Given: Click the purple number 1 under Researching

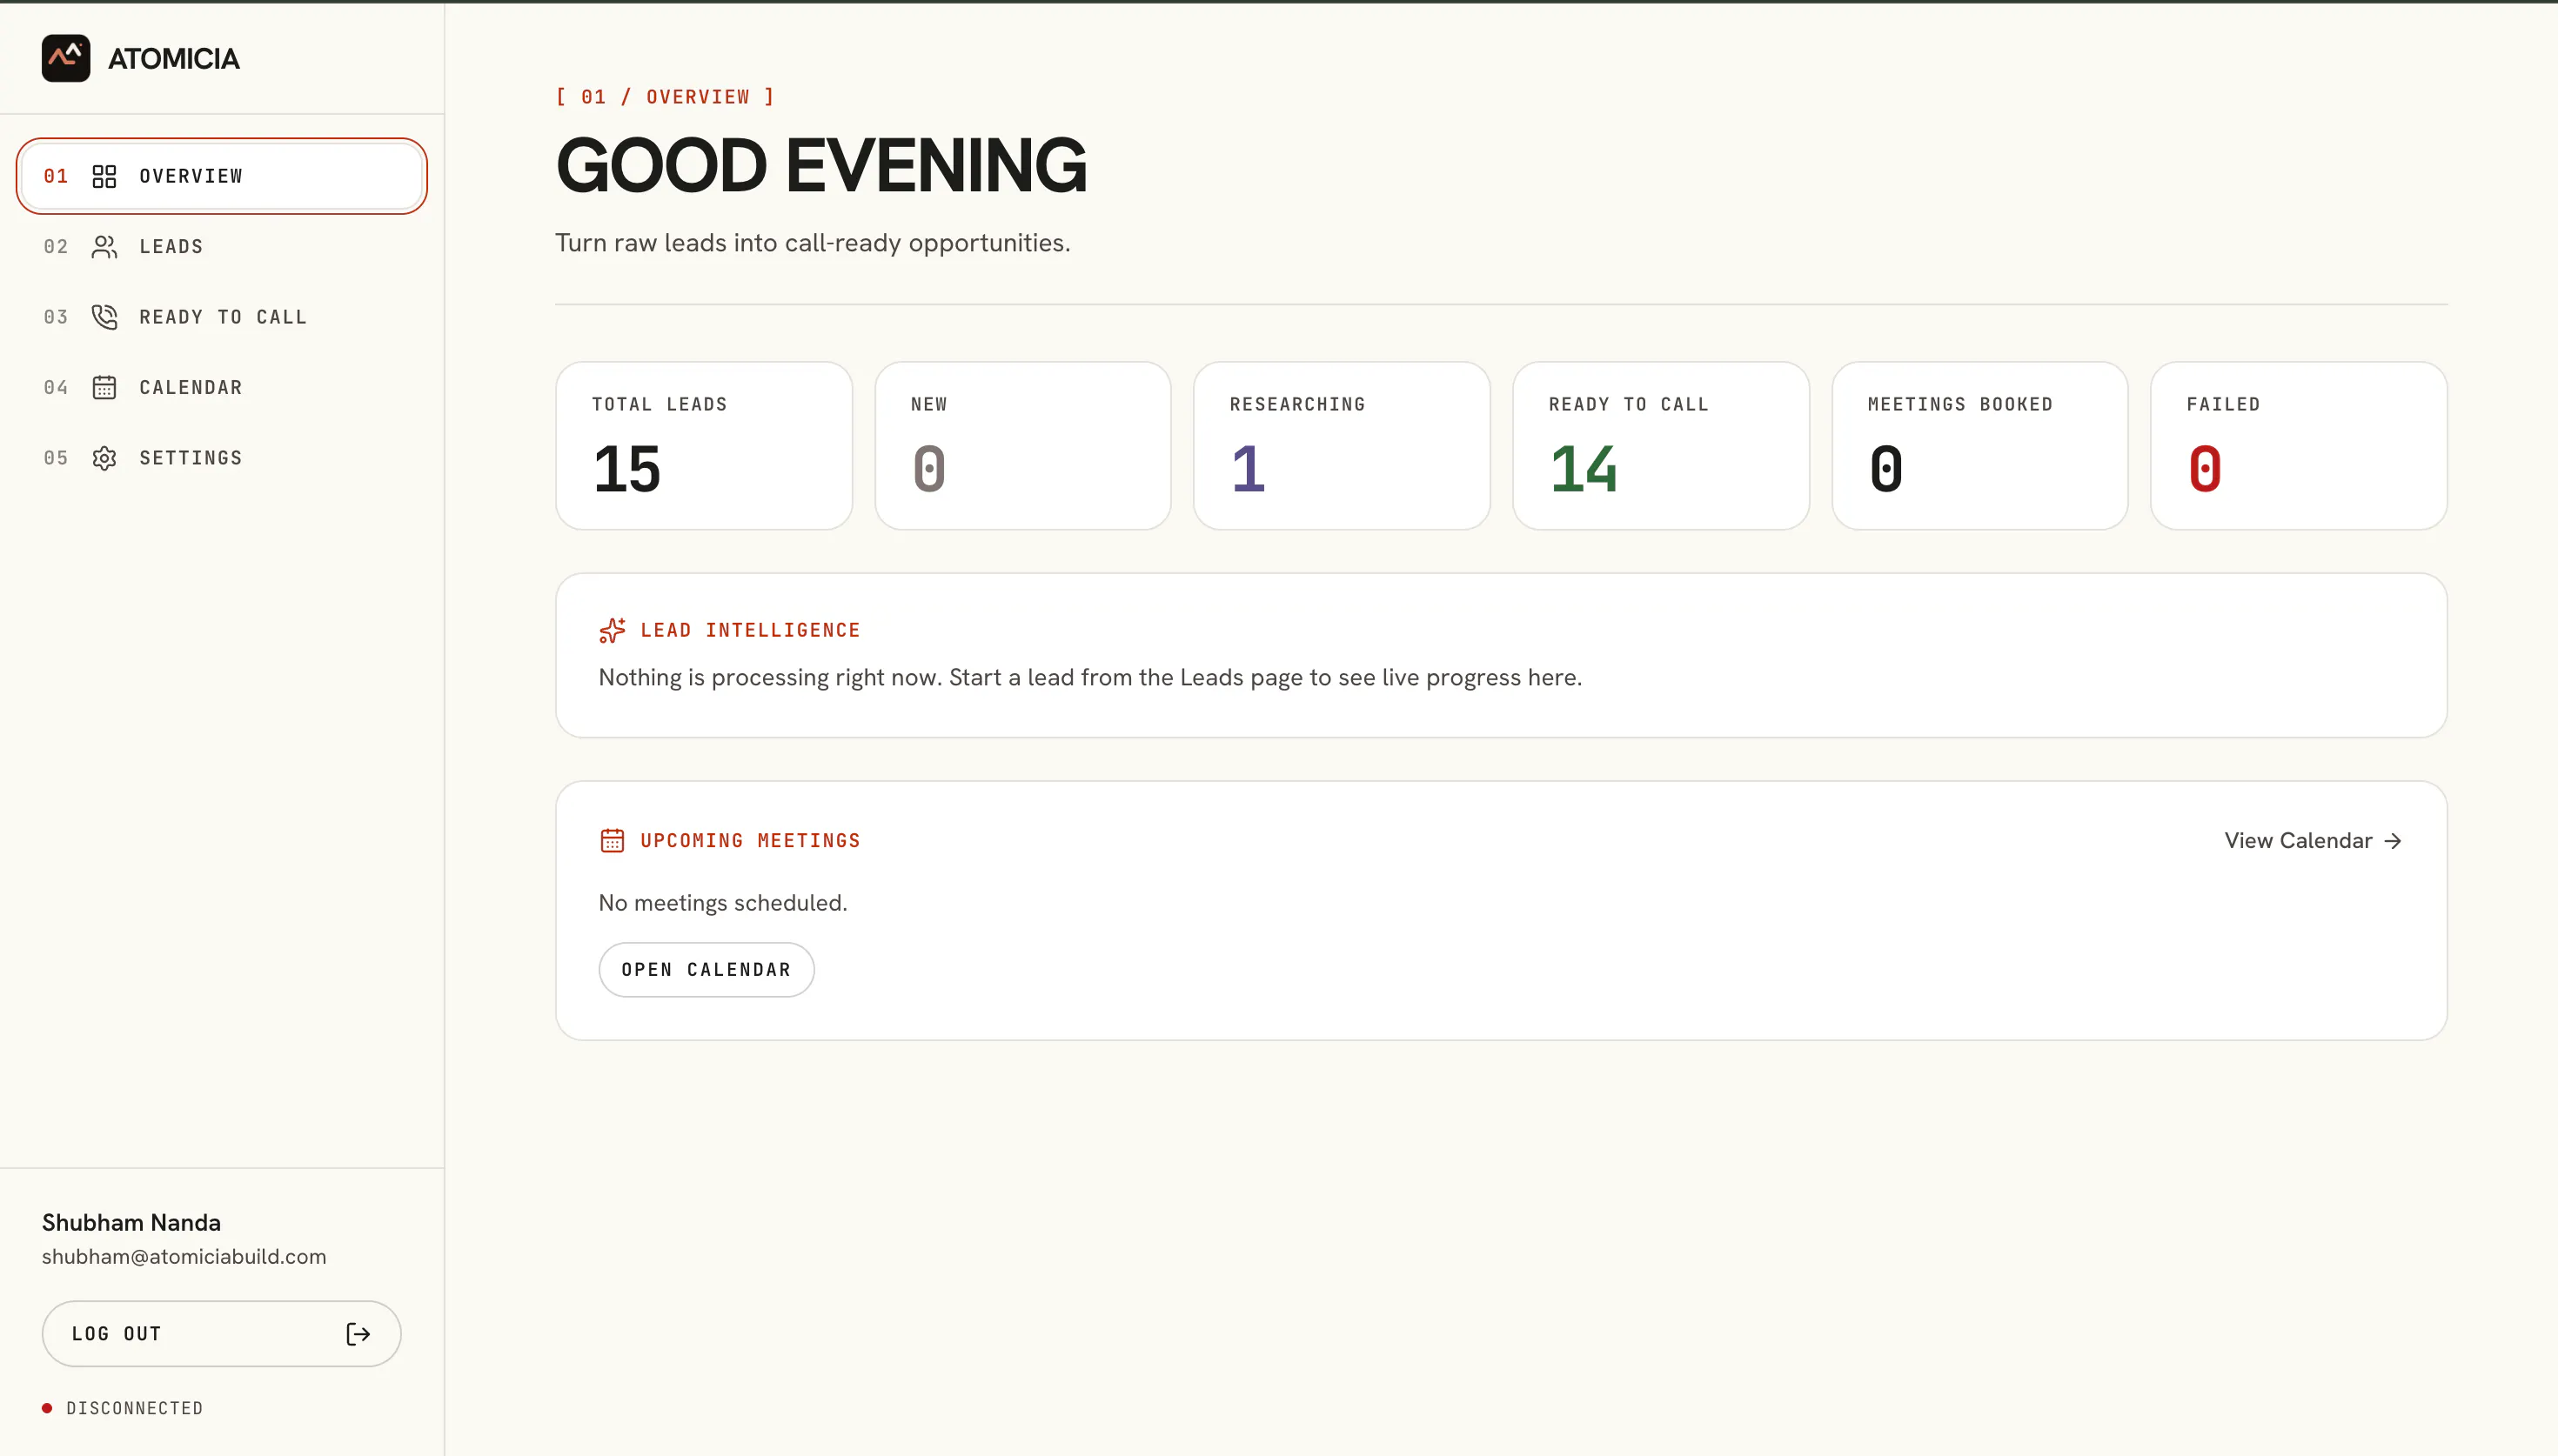Looking at the screenshot, I should pos(1248,469).
